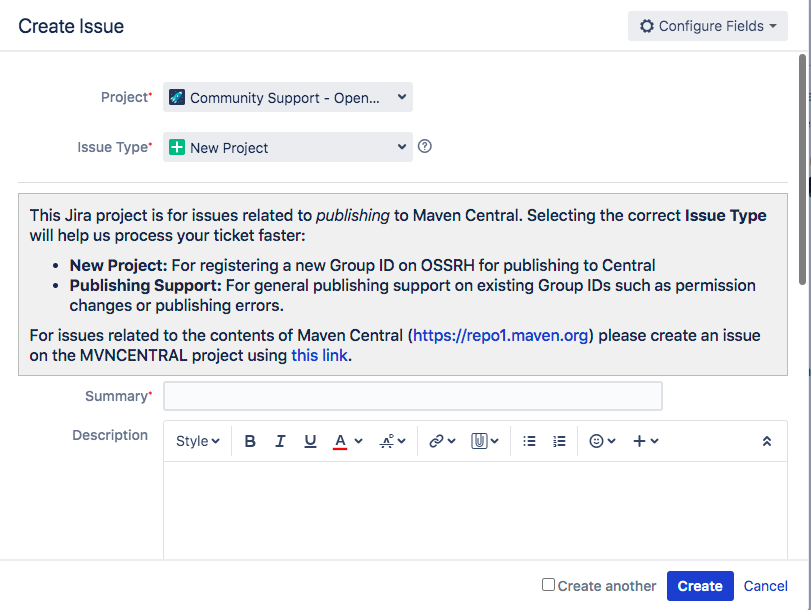Image resolution: width=811 pixels, height=610 pixels.
Task: Click the 'Publishing Support:' bold bullet text
Action: click(x=145, y=286)
